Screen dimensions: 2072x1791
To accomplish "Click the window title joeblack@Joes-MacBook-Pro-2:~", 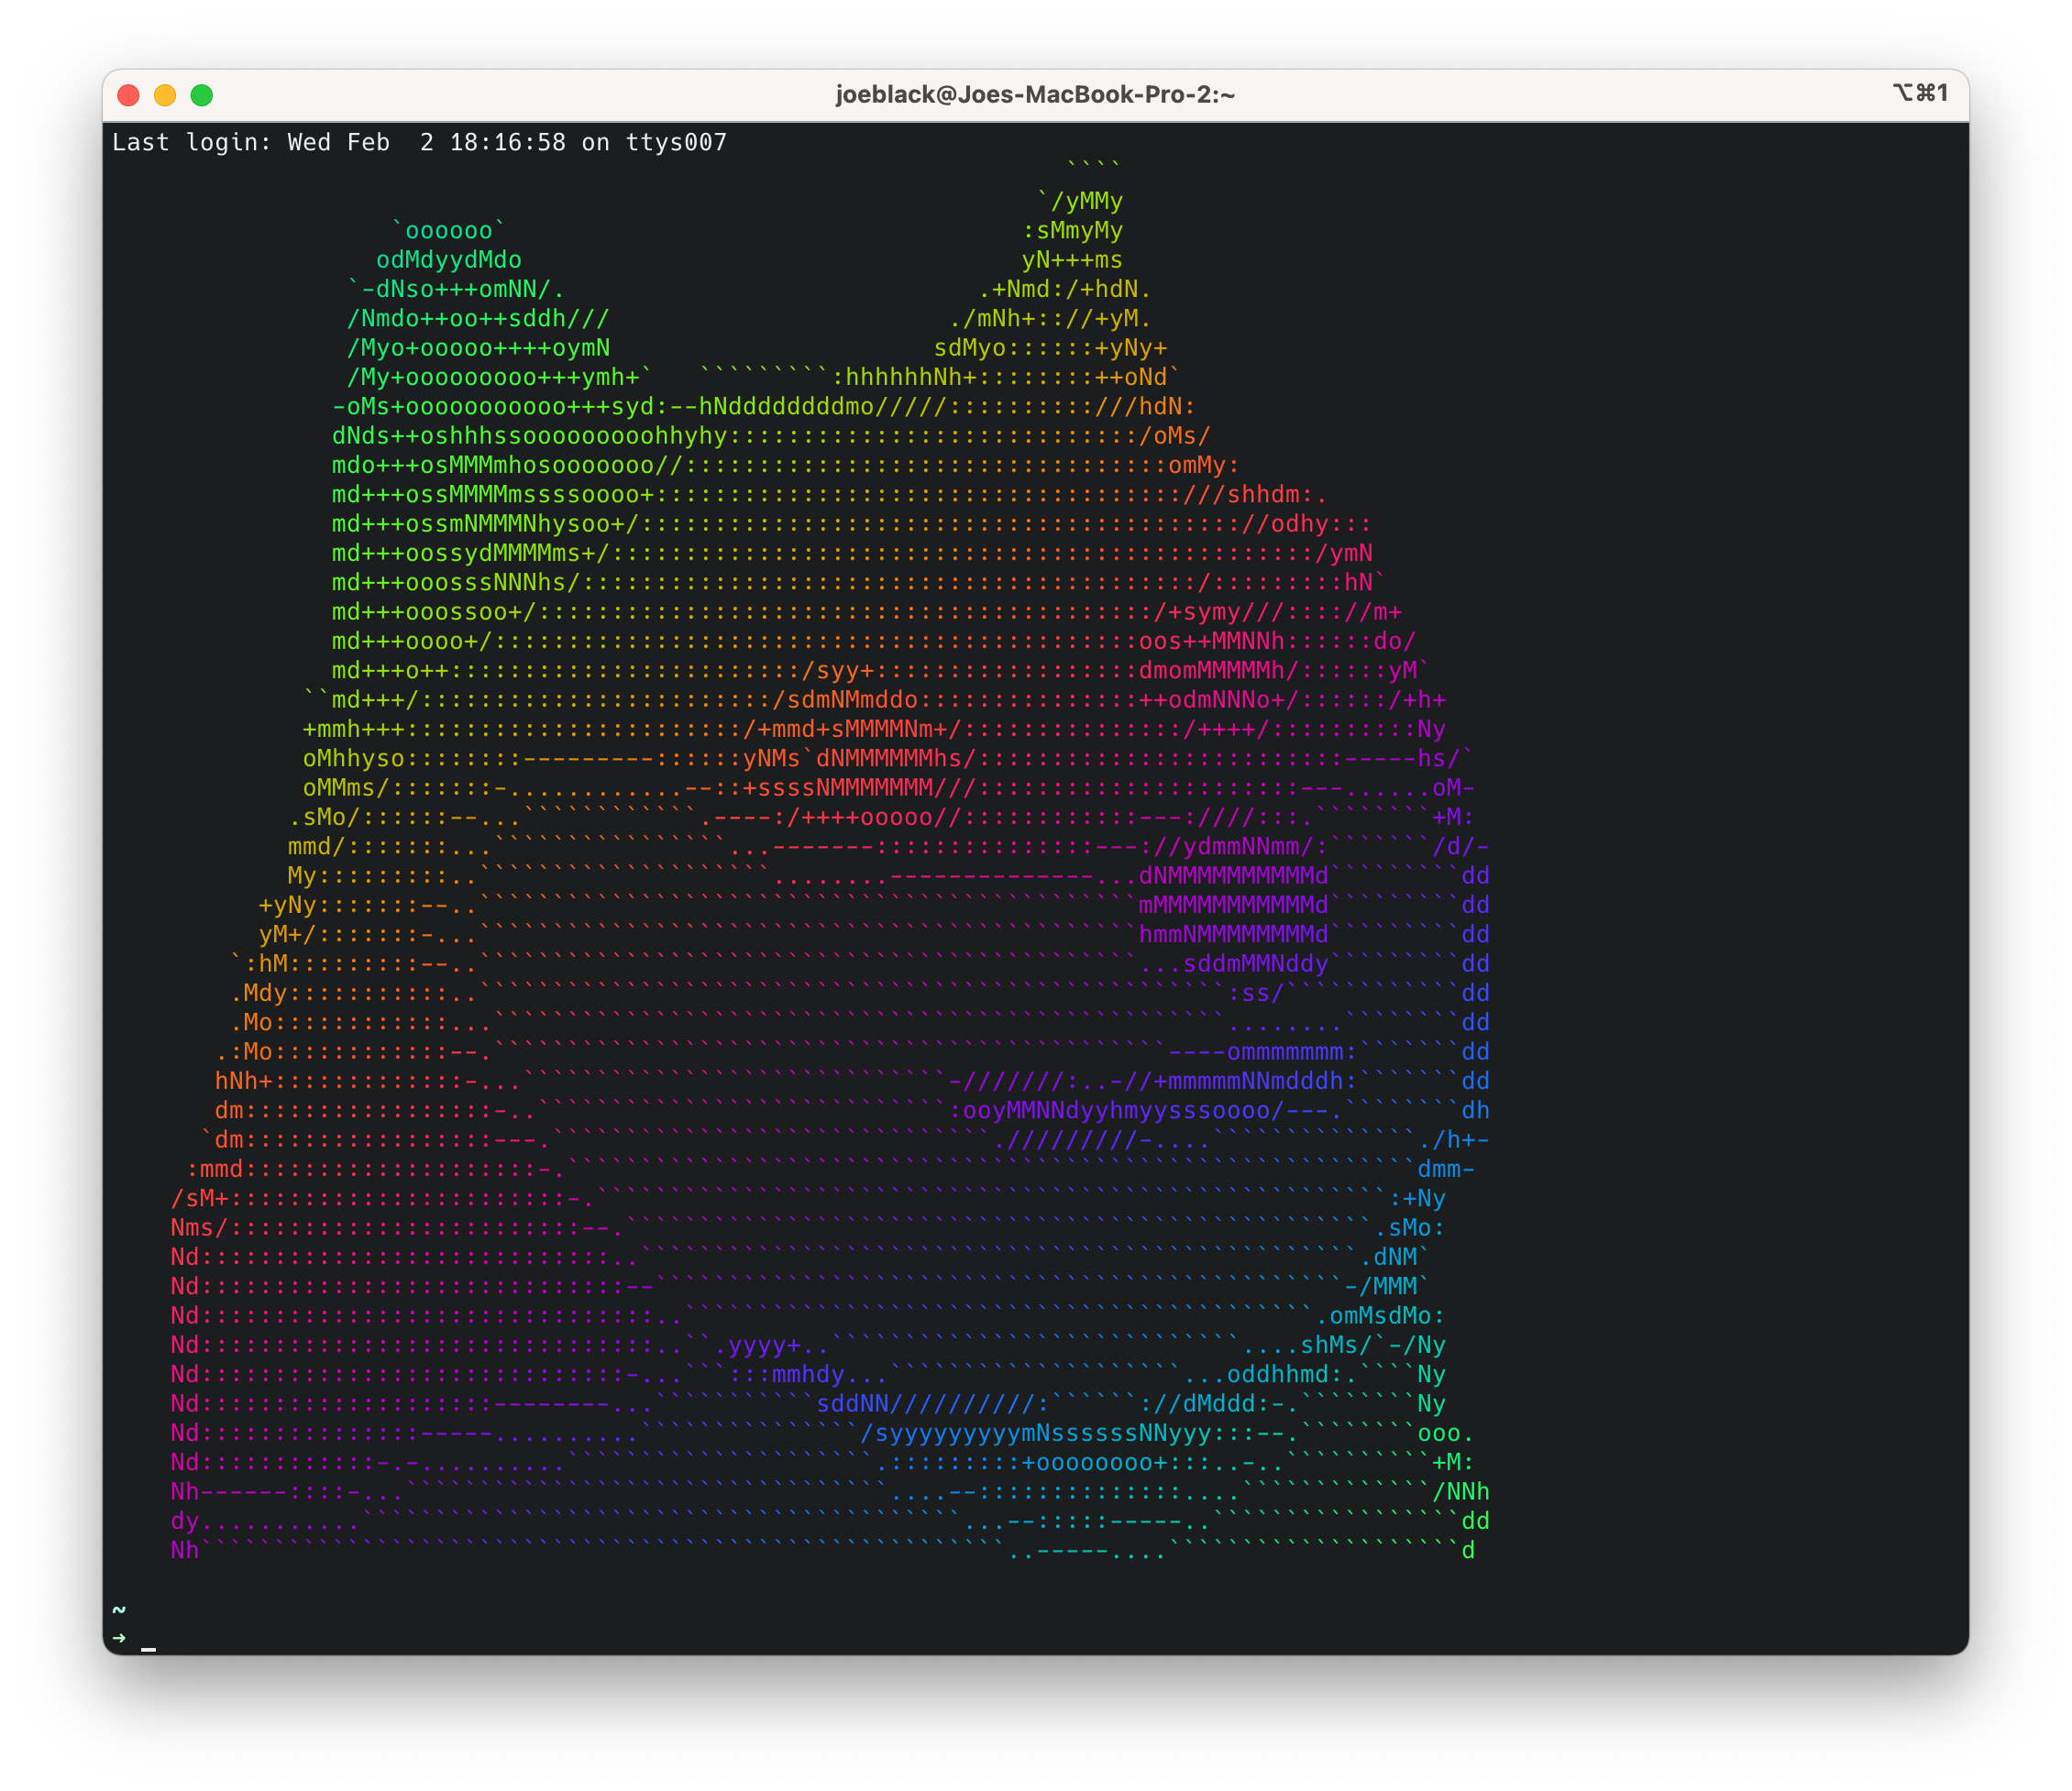I will 1035,95.
